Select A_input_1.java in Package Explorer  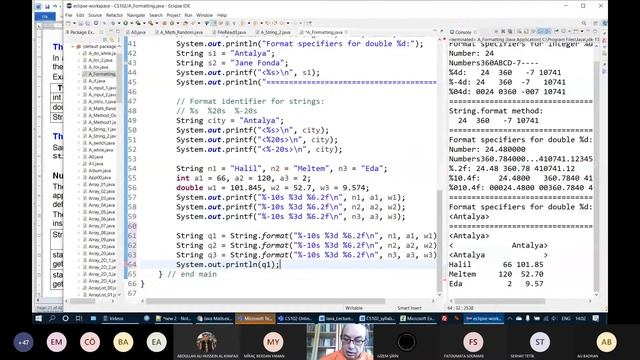102,88
